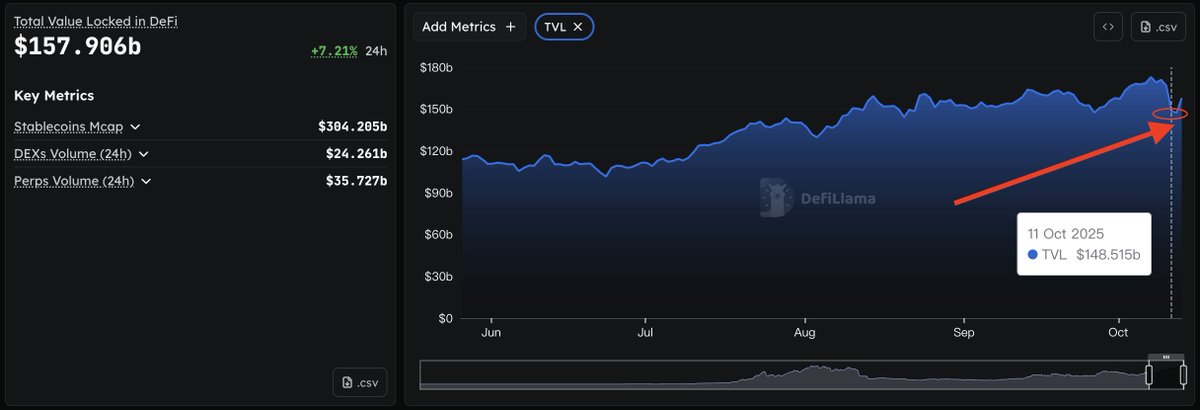Screen dimensions: 1200x410
Task: Click the left handle of the range slider
Action: pos(1150,375)
